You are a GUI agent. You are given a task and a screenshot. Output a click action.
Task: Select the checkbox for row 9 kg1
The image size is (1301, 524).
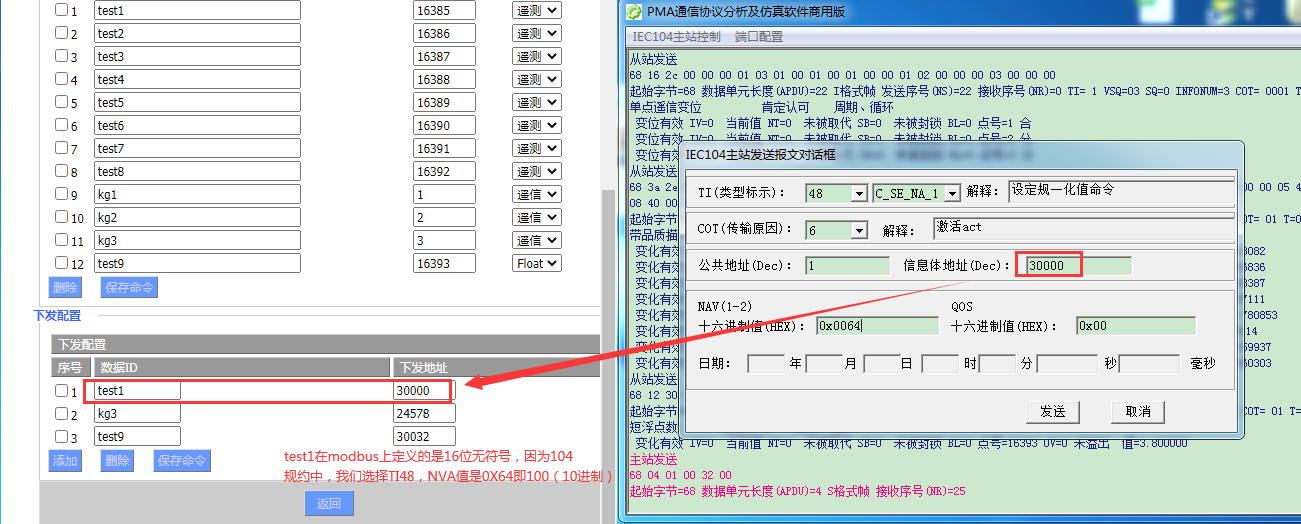coord(61,194)
